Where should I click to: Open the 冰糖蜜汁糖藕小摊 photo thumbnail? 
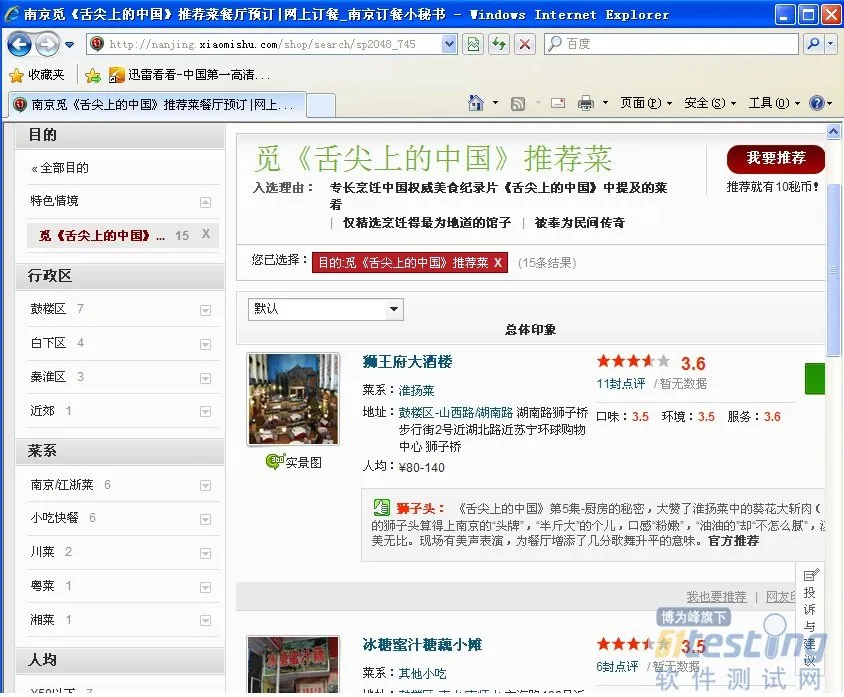tap(293, 664)
